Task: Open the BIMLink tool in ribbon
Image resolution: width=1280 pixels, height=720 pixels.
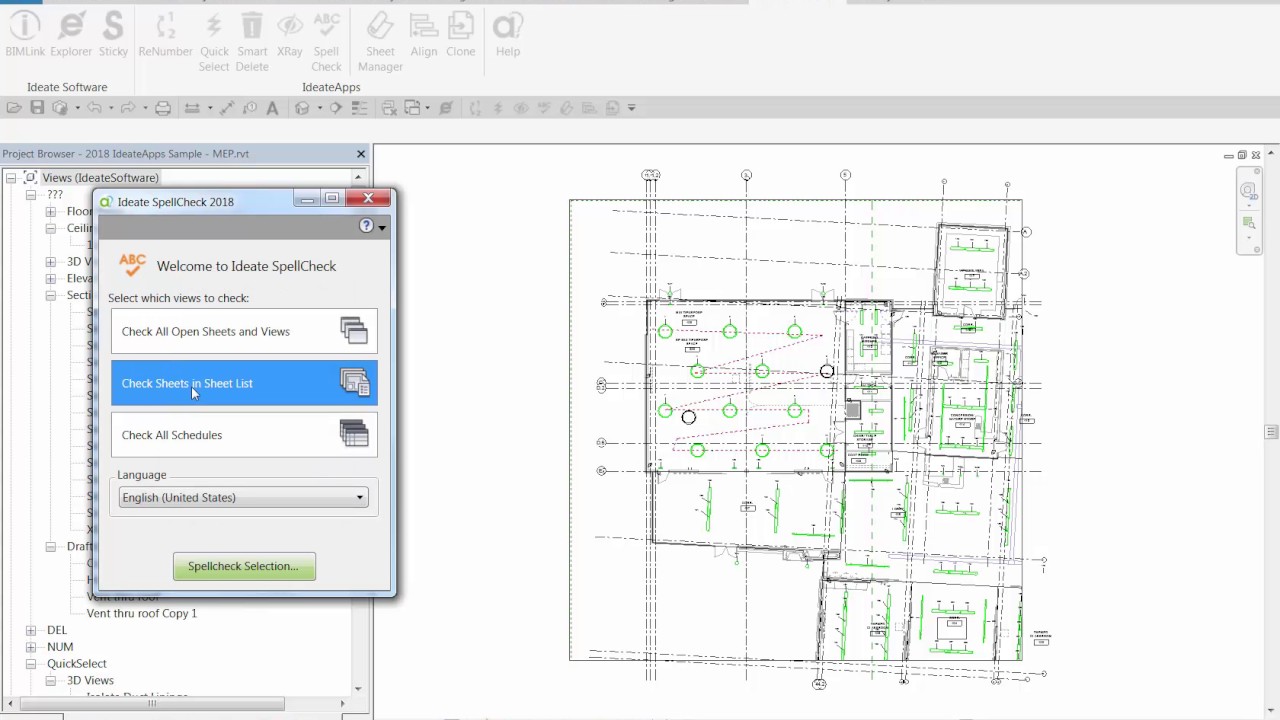Action: [25, 35]
